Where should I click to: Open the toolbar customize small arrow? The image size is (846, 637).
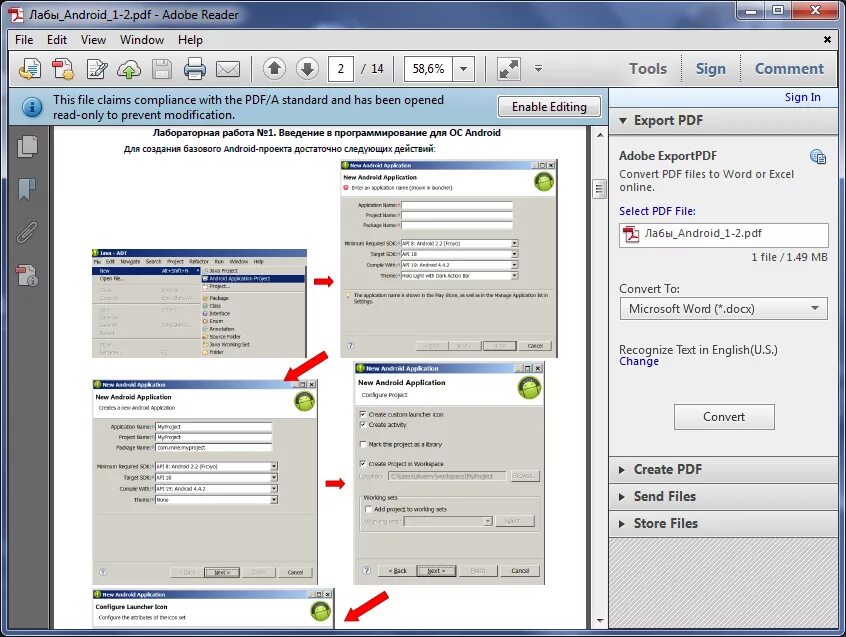(538, 69)
